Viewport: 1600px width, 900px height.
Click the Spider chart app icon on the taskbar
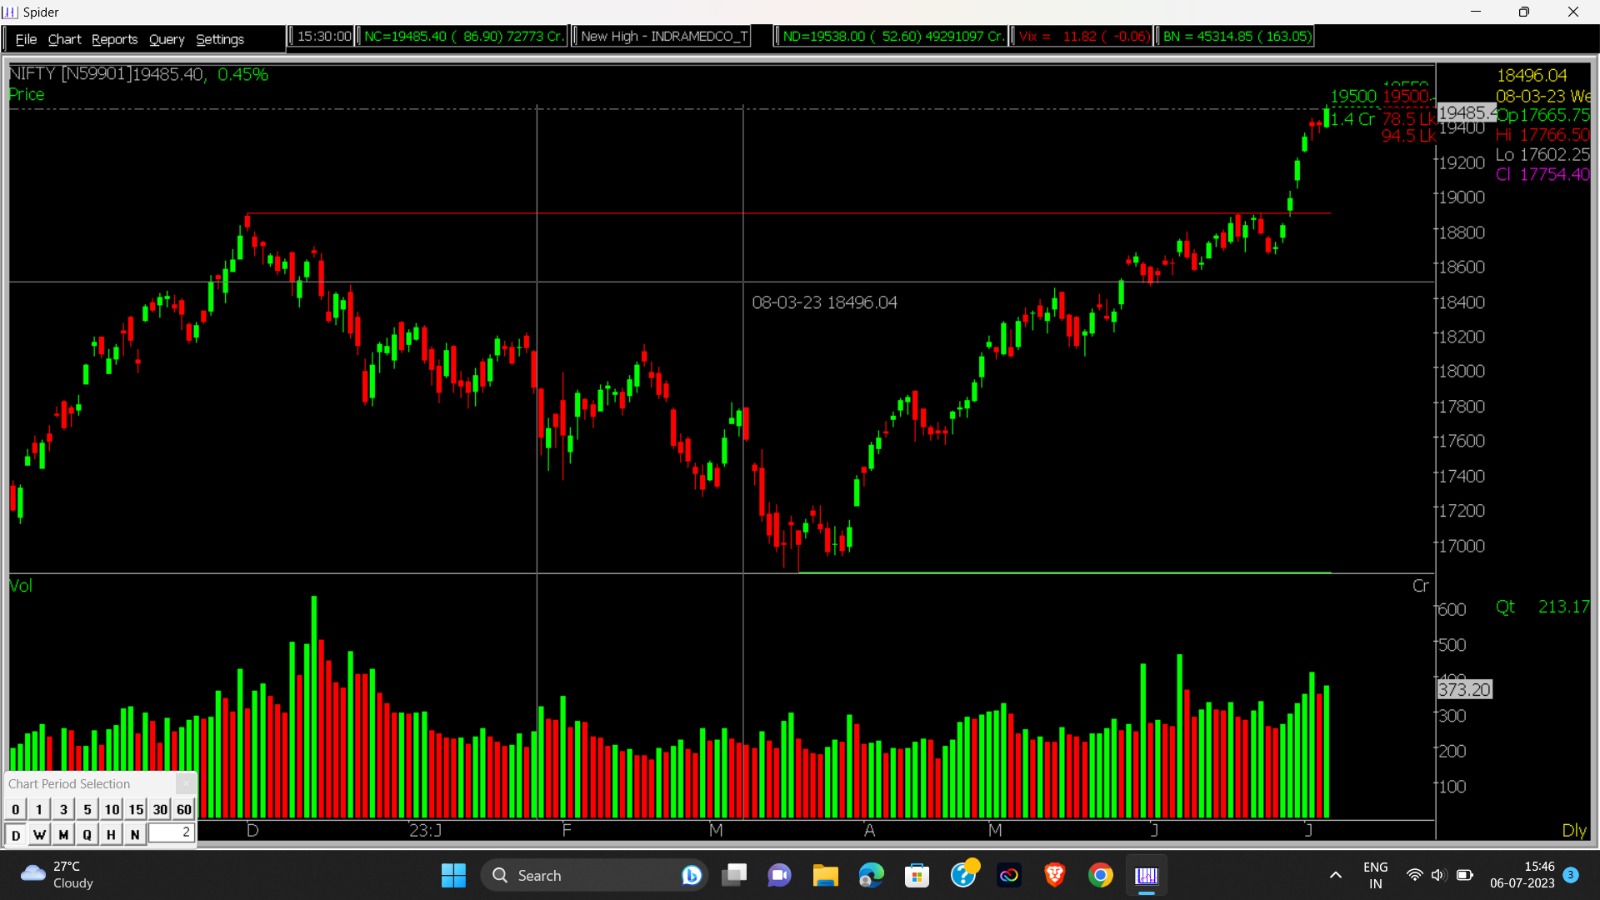(x=1145, y=875)
